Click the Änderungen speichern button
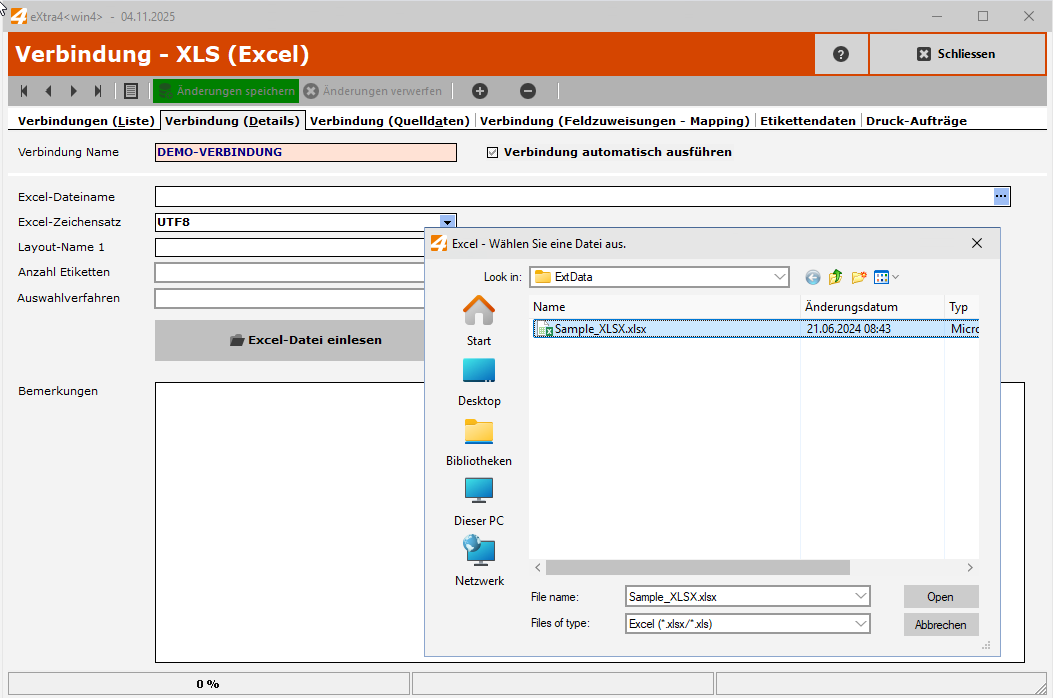This screenshot has width=1053, height=698. coord(225,90)
